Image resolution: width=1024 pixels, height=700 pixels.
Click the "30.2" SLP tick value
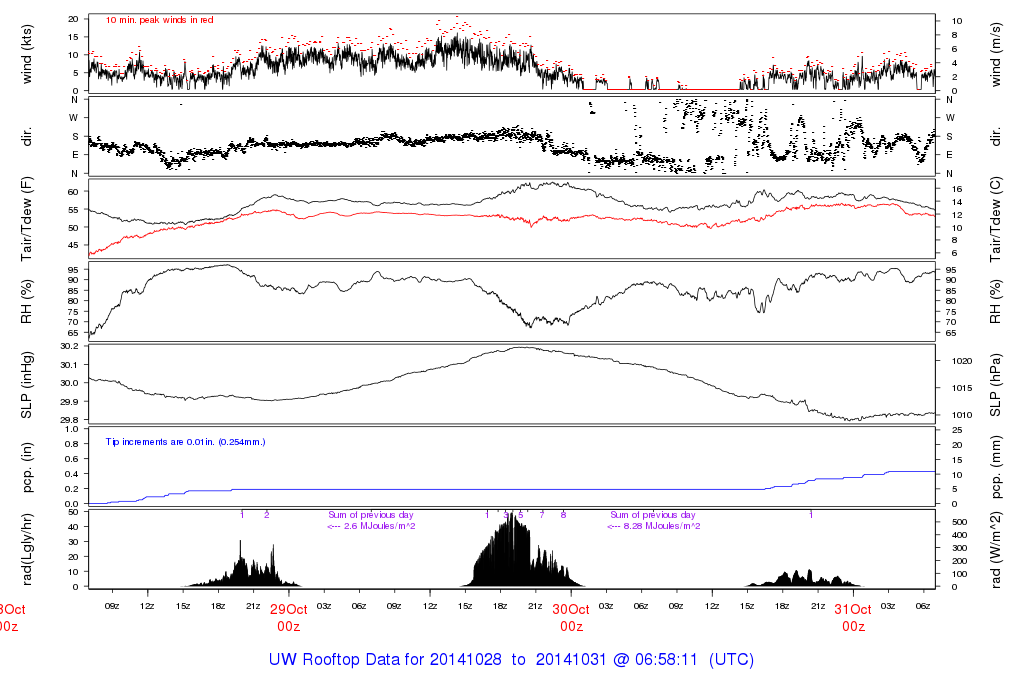click(x=69, y=346)
